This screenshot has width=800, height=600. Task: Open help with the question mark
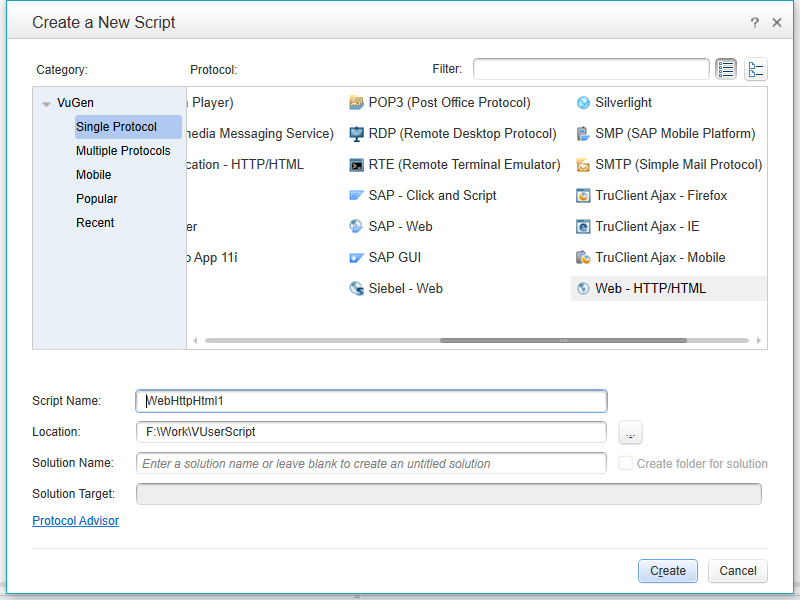(755, 22)
